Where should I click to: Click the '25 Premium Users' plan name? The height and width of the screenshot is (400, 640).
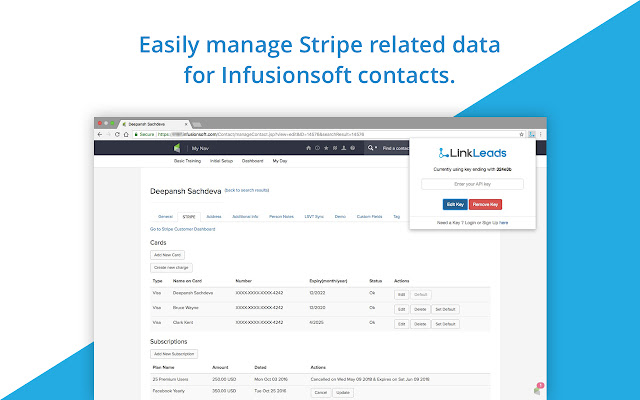(x=170, y=380)
